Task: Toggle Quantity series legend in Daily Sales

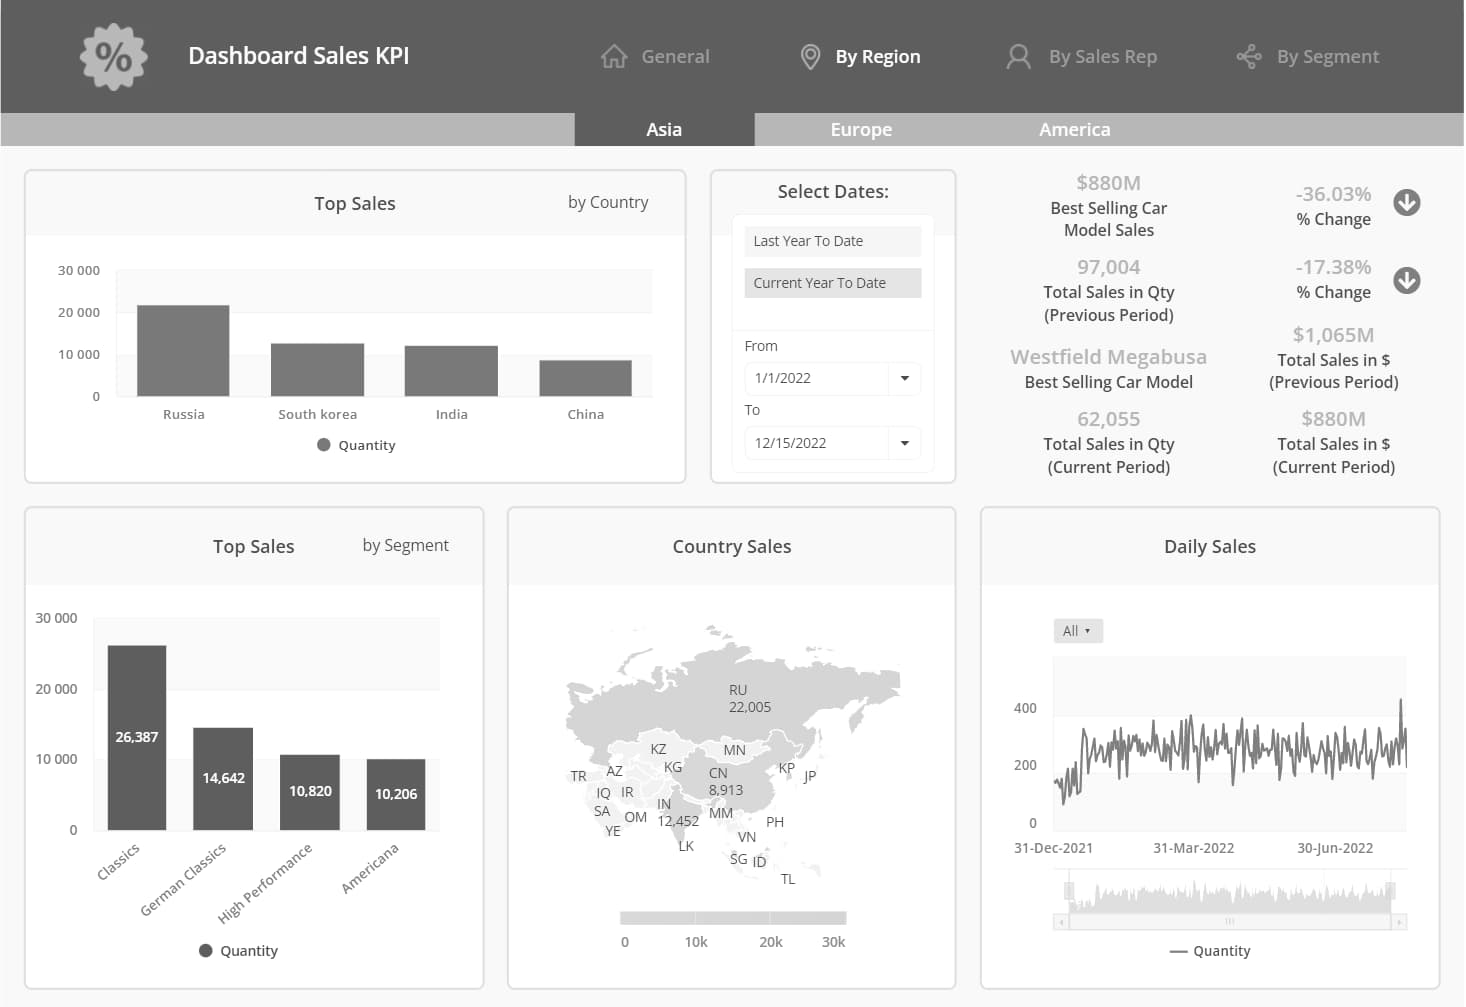Action: tap(1210, 951)
